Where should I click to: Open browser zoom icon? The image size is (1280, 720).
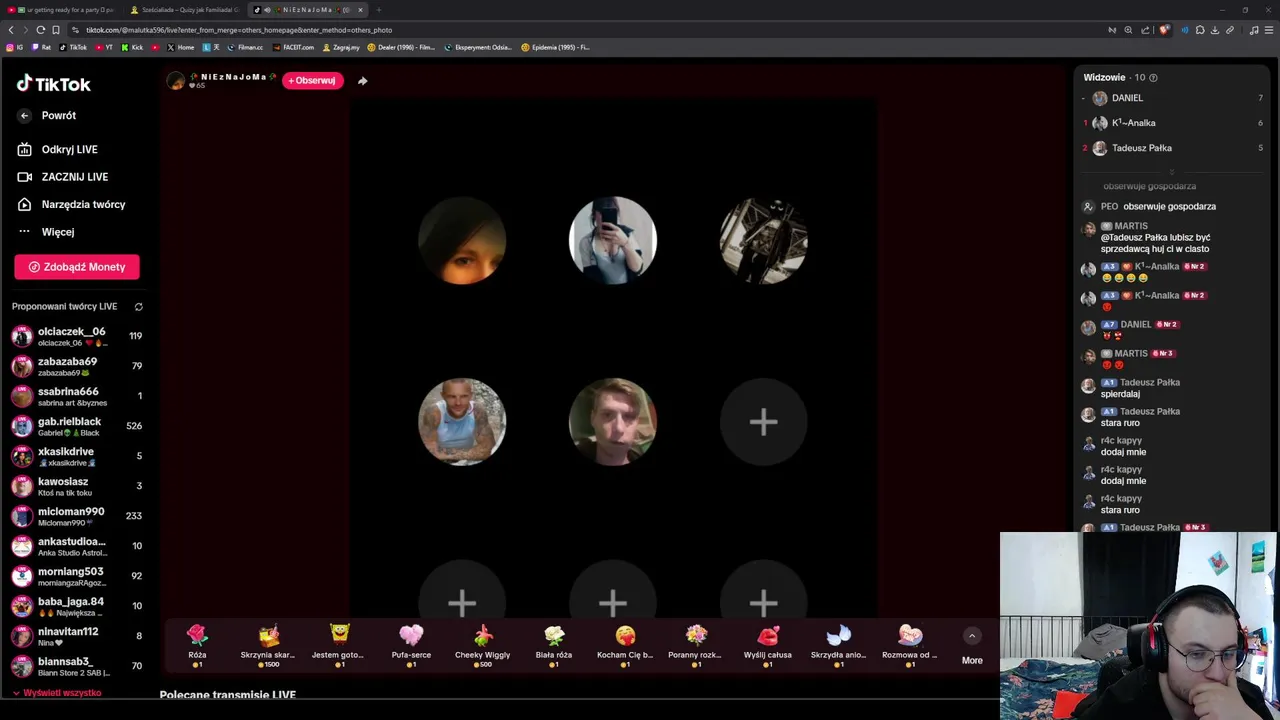pyautogui.click(x=1128, y=30)
